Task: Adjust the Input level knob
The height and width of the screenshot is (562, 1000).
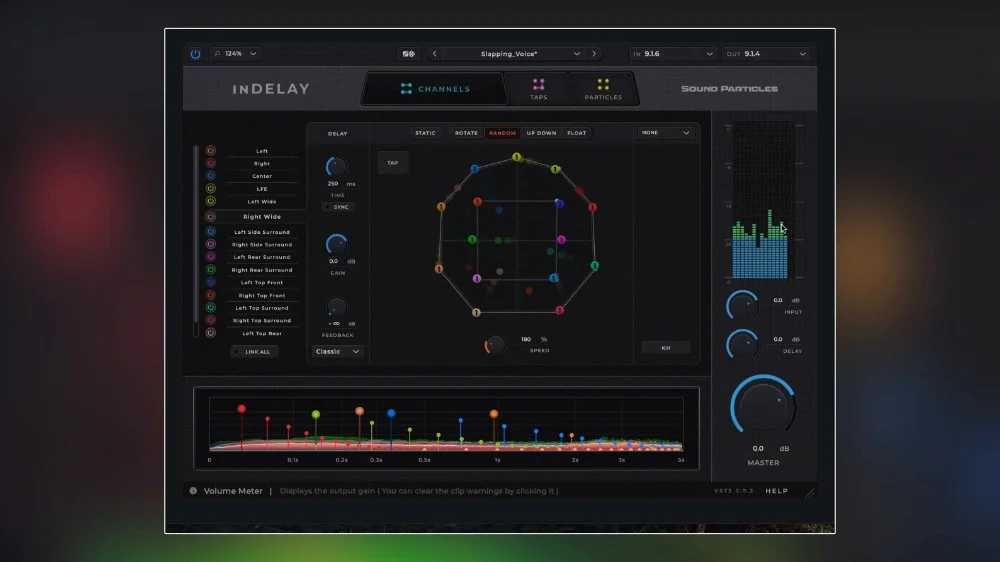Action: point(742,306)
